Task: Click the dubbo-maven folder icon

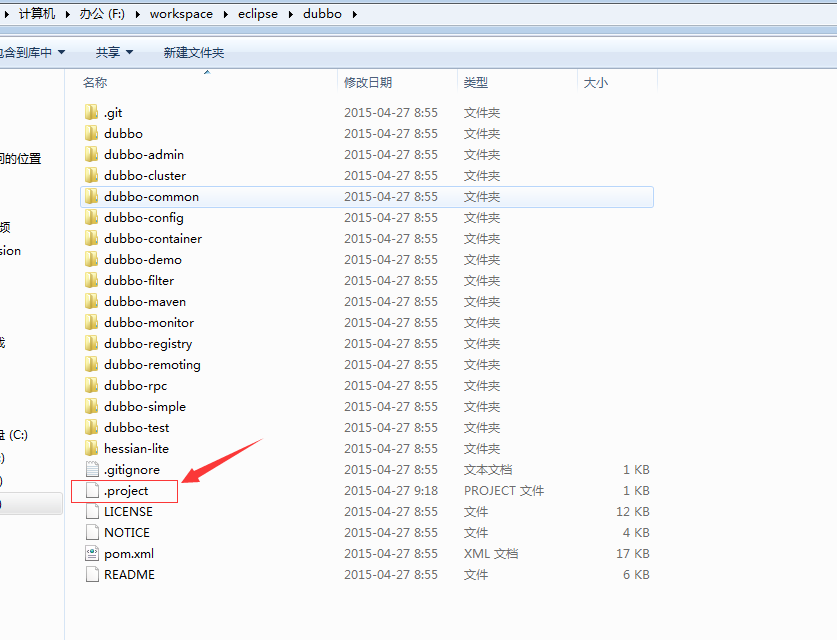Action: [91, 301]
